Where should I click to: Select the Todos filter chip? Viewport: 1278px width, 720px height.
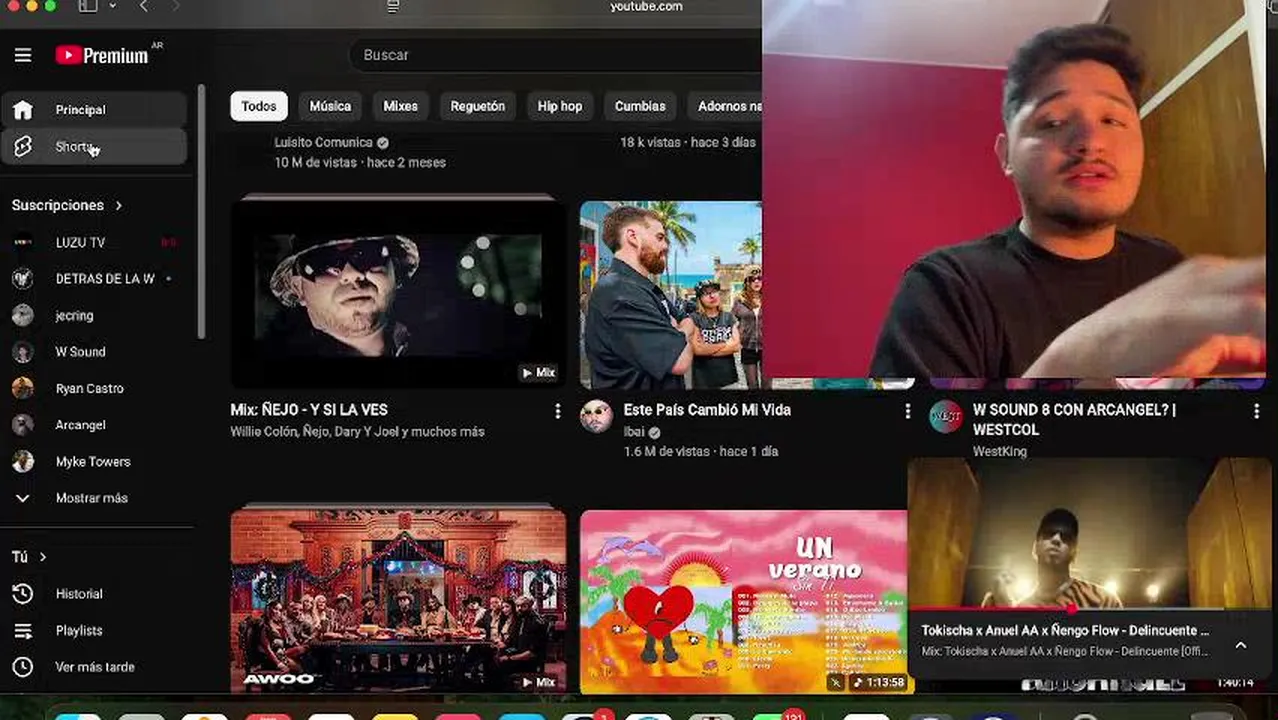click(x=259, y=106)
